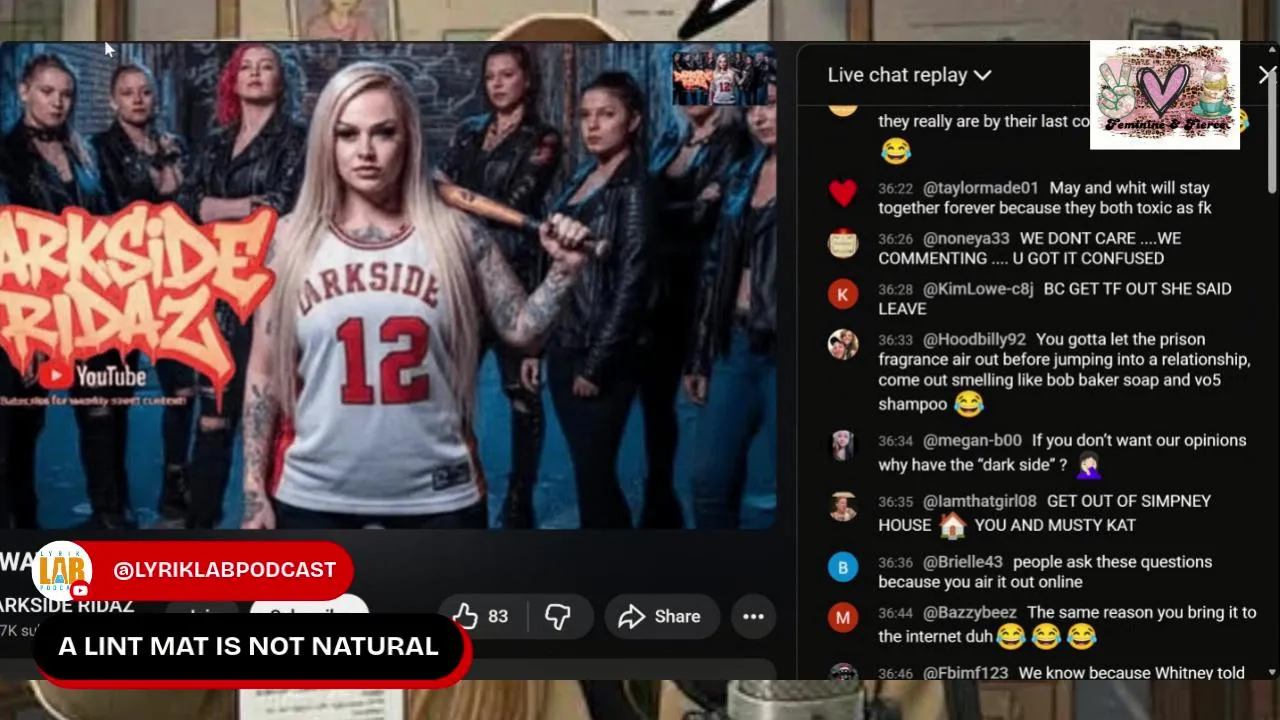
Task: Click username @Brielle43 in chat
Action: 962,562
